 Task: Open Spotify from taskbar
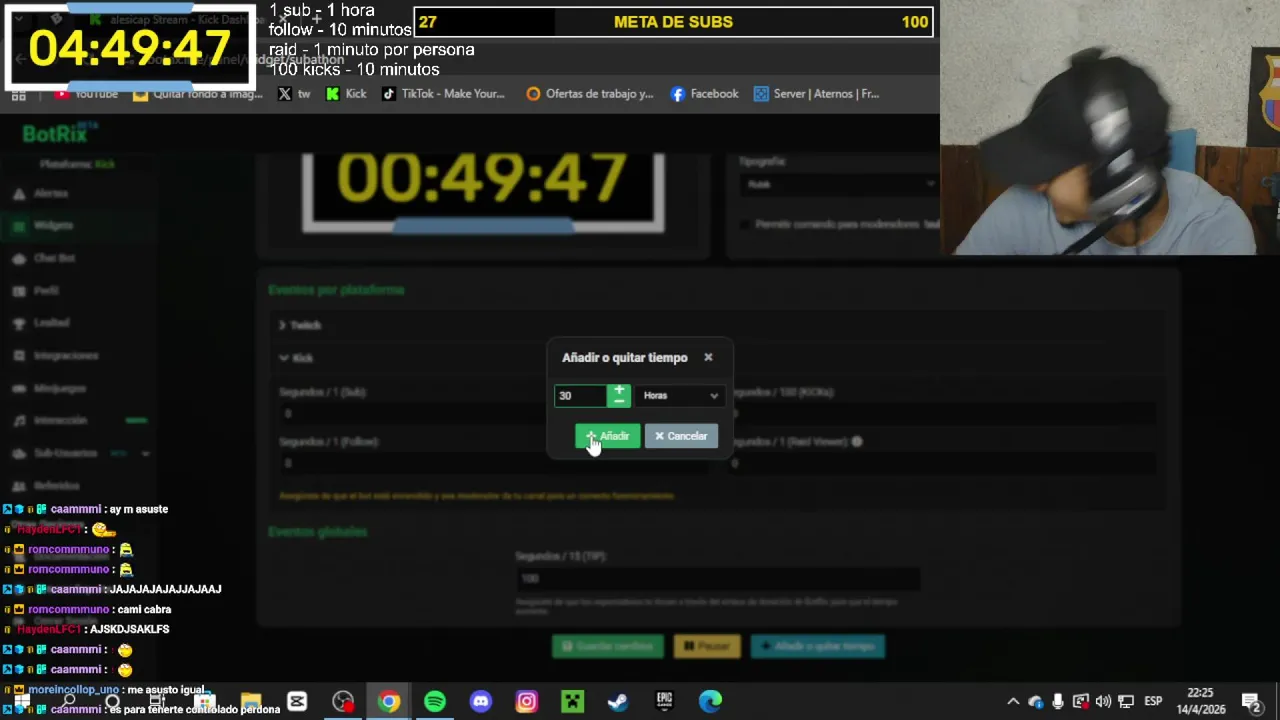(435, 702)
